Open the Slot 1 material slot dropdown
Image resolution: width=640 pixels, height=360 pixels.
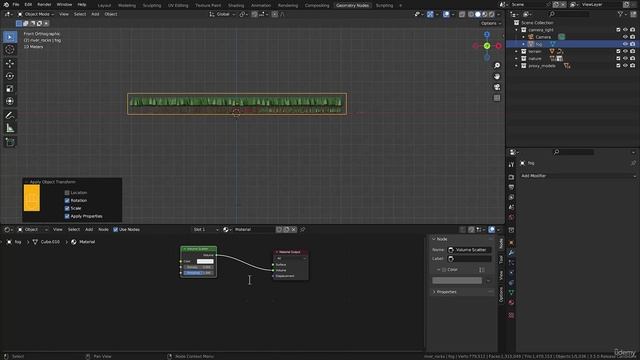point(205,229)
